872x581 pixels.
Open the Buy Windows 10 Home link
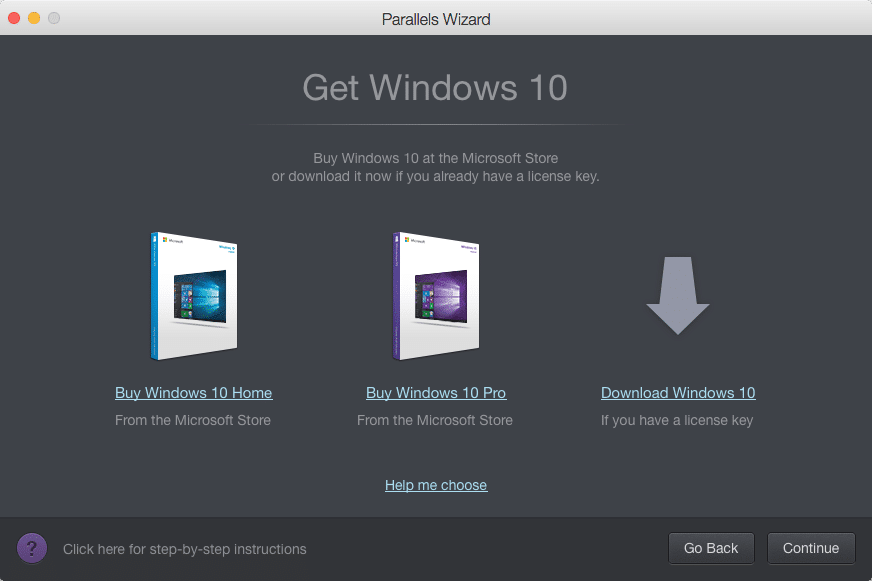194,393
